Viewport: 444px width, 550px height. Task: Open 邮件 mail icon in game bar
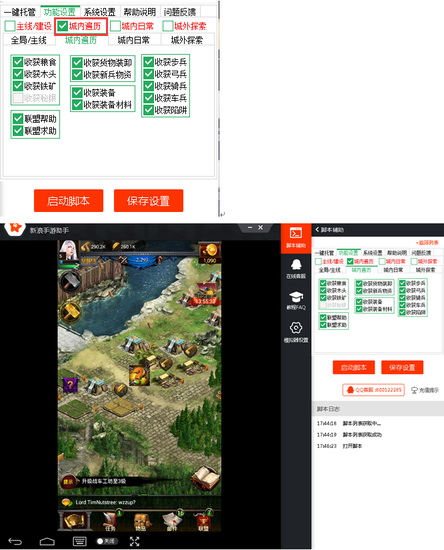click(172, 521)
